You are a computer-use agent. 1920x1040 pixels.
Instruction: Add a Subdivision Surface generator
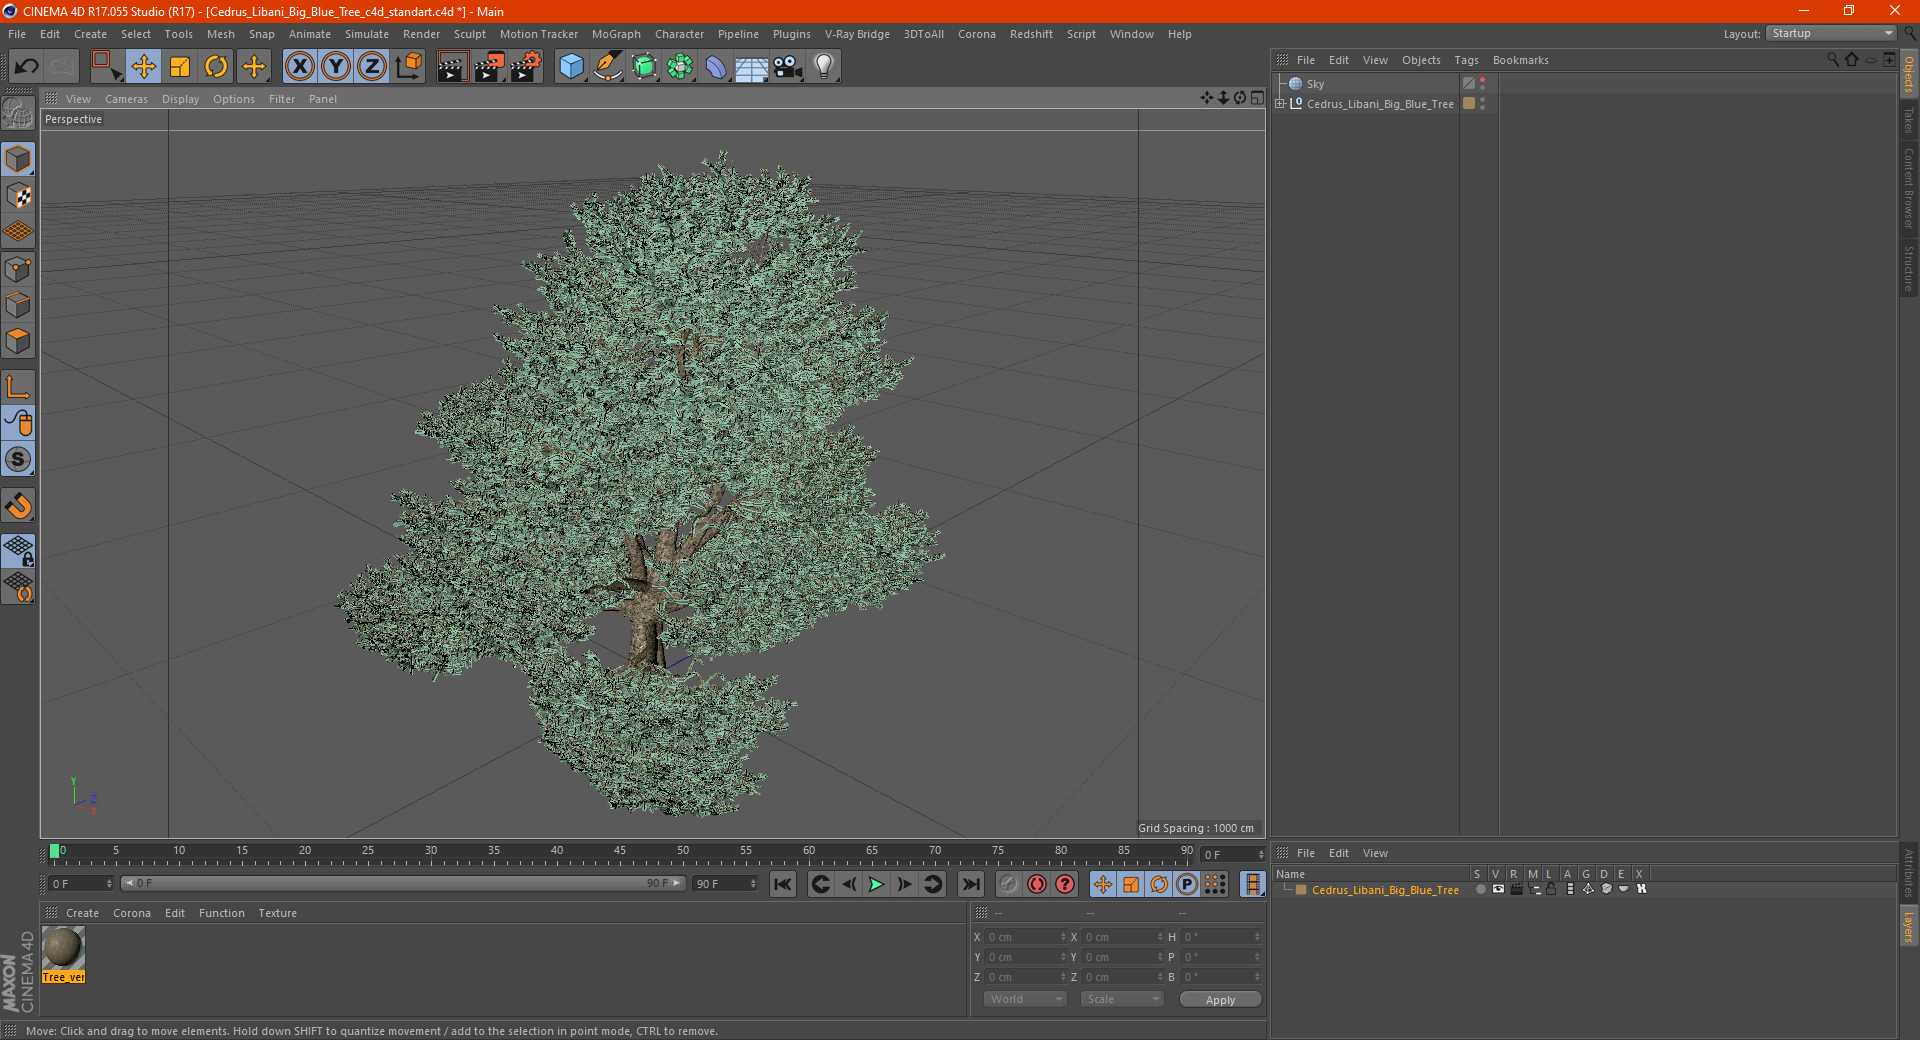[644, 67]
